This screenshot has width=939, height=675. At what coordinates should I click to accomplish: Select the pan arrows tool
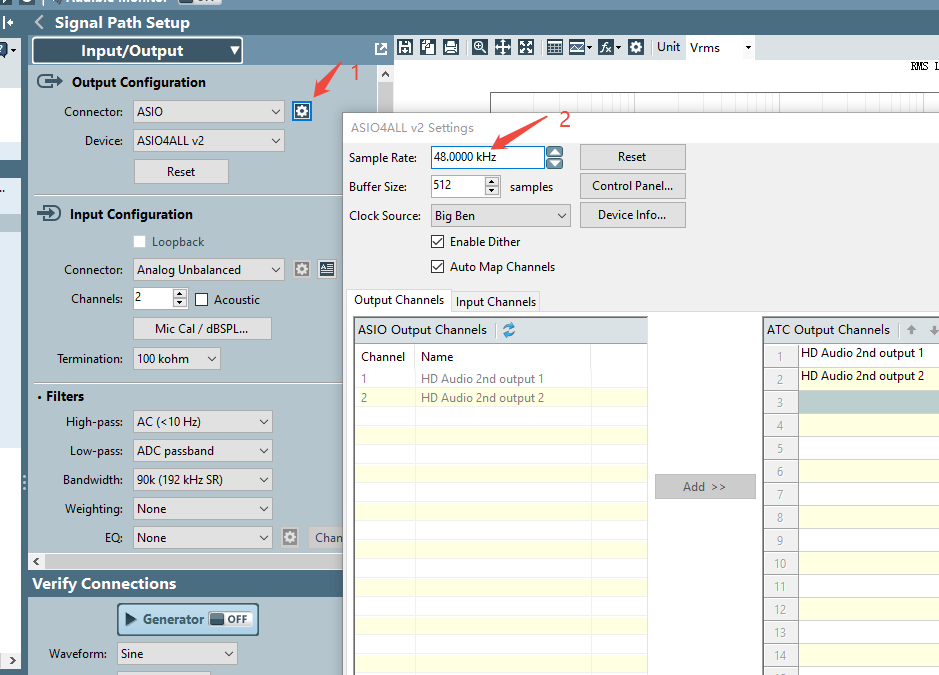click(503, 47)
